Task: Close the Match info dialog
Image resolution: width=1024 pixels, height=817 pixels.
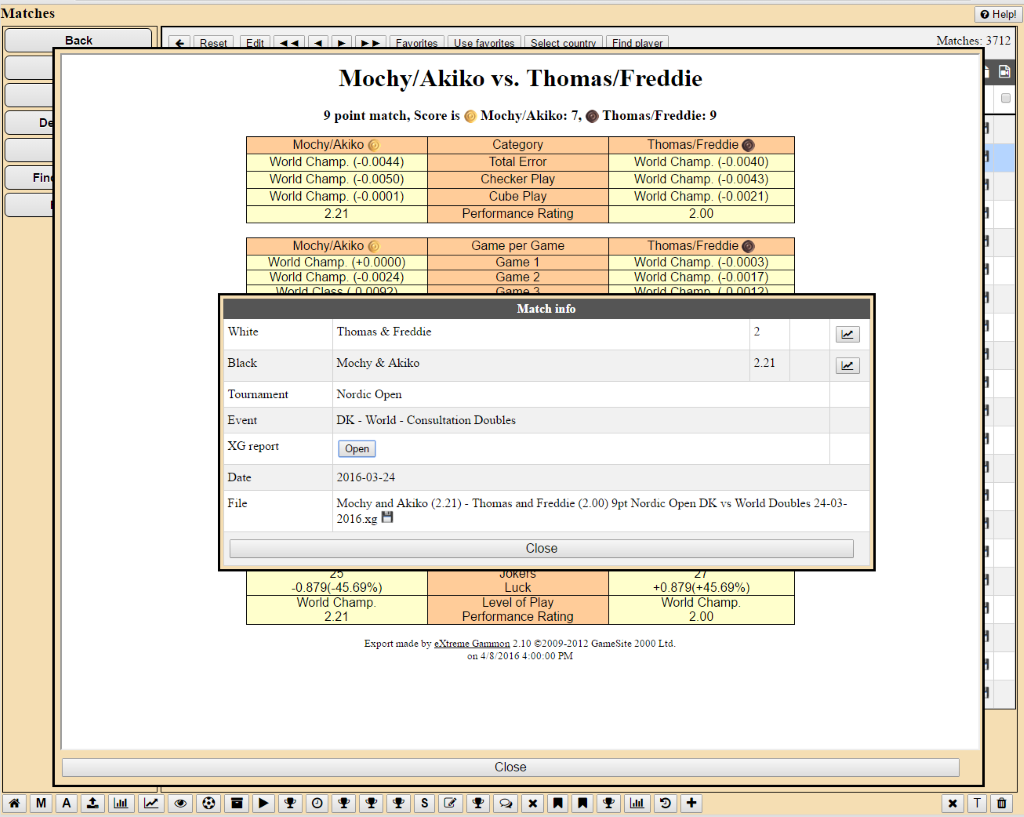Action: coord(541,549)
